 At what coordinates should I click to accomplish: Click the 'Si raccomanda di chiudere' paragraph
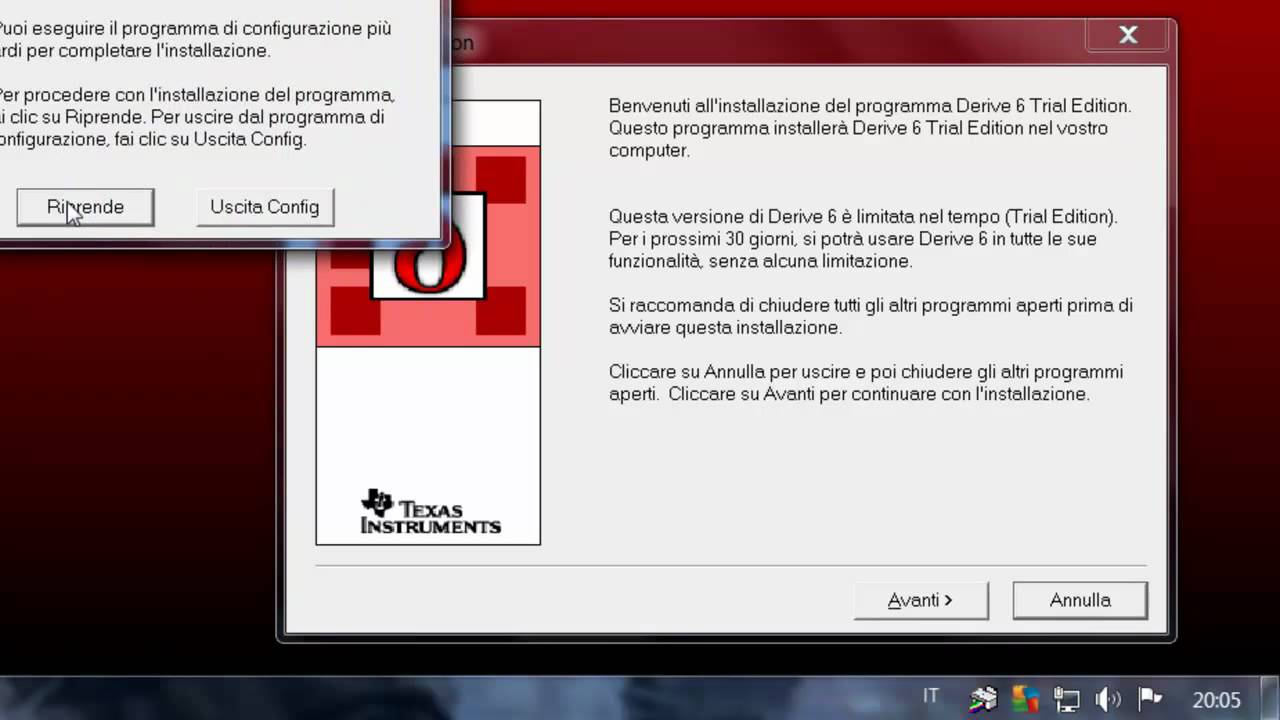tap(870, 316)
